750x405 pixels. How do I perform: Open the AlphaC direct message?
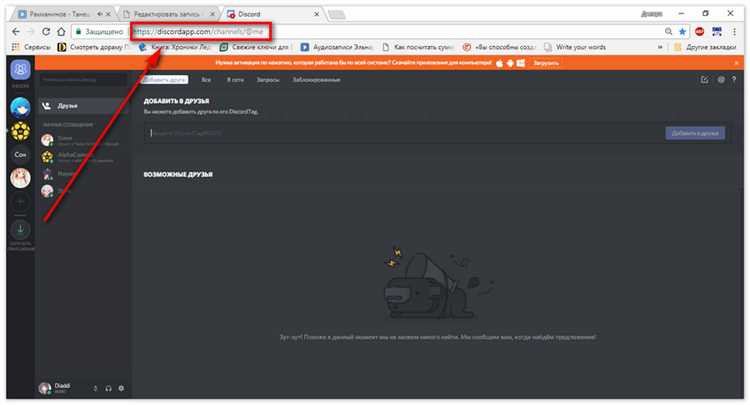(82, 157)
